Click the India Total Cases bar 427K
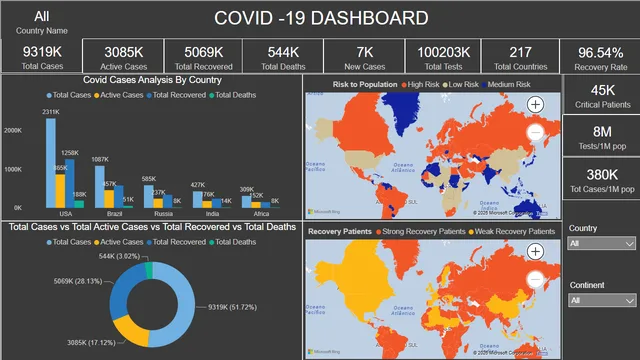 [x=198, y=200]
